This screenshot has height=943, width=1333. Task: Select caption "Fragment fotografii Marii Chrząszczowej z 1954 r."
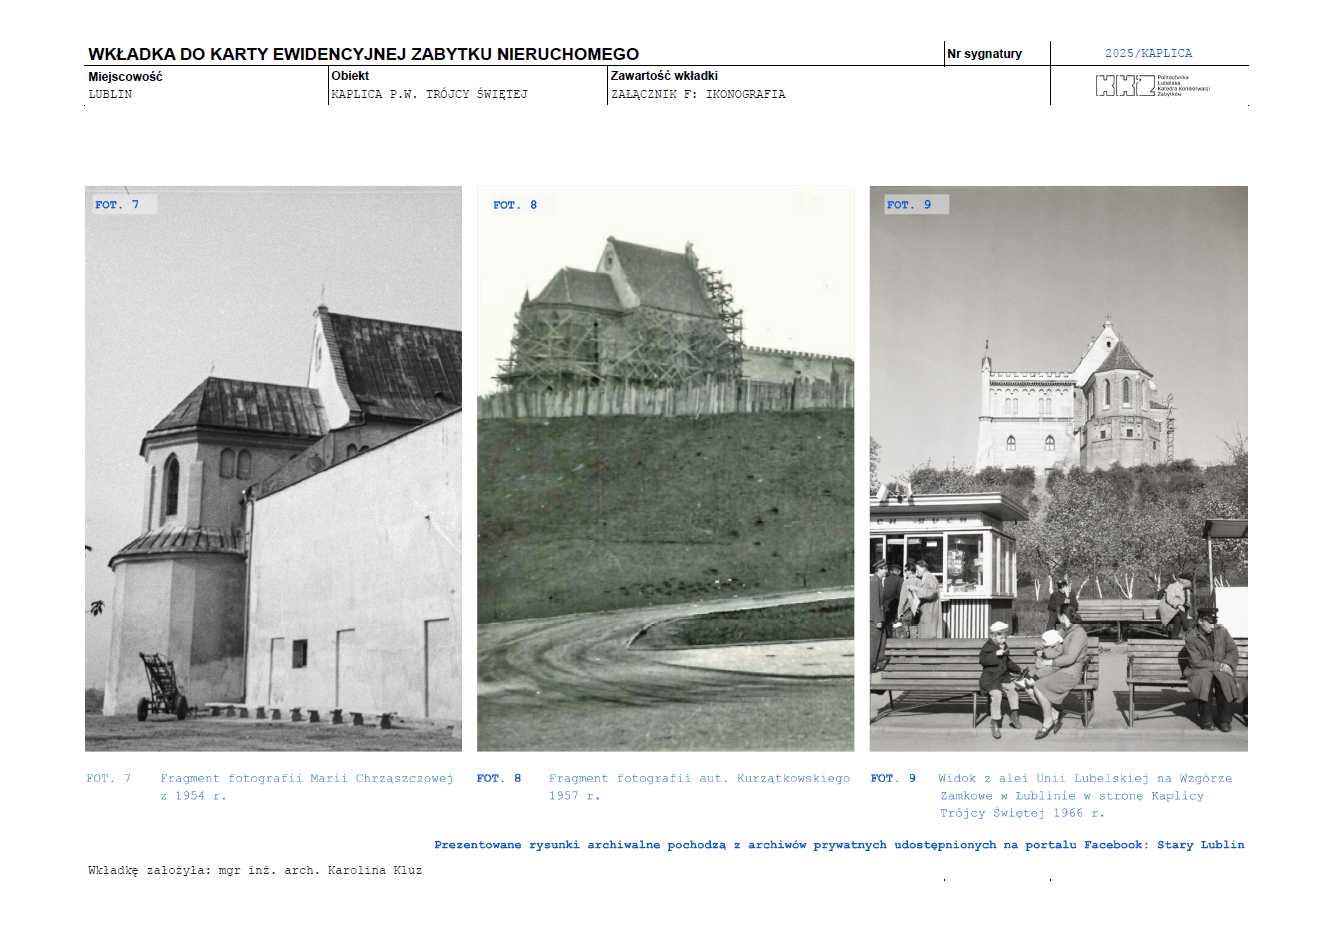pyautogui.click(x=307, y=787)
